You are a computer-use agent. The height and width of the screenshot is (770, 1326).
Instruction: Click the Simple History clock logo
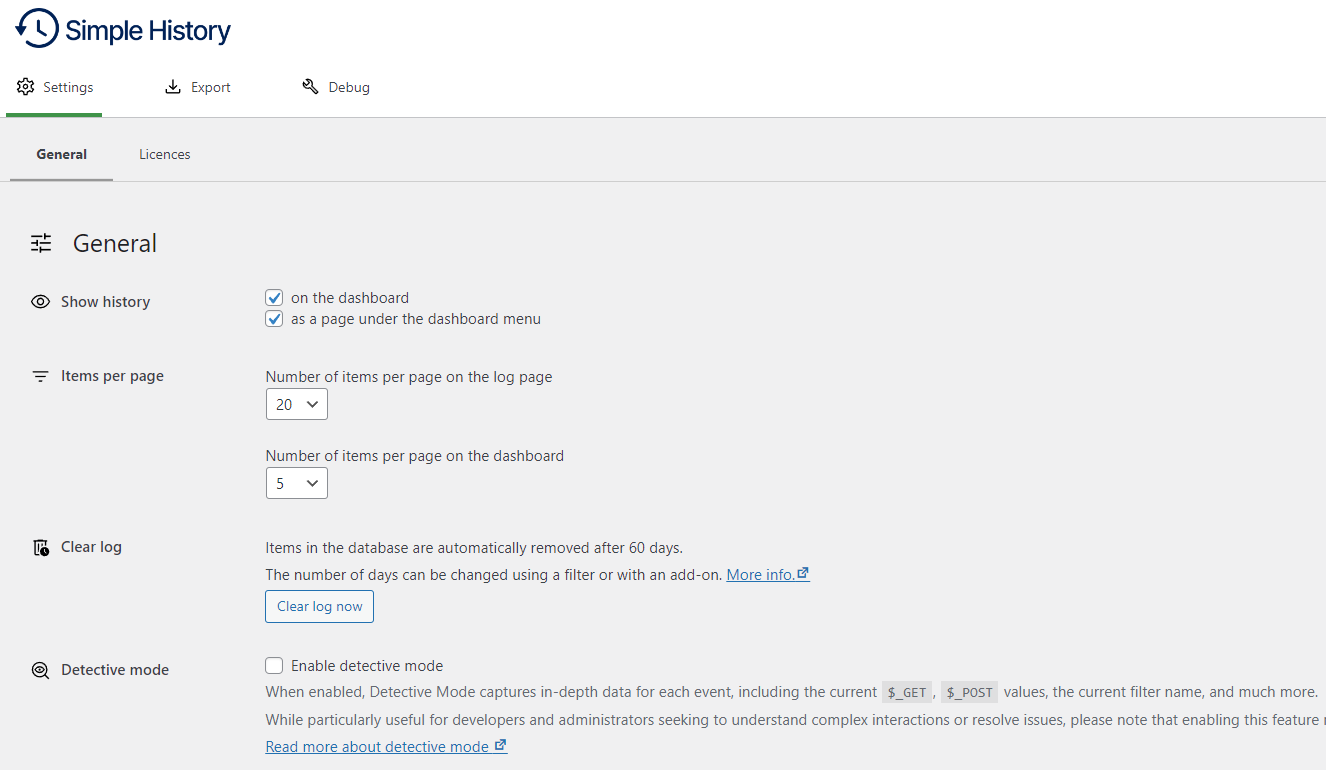(30, 27)
